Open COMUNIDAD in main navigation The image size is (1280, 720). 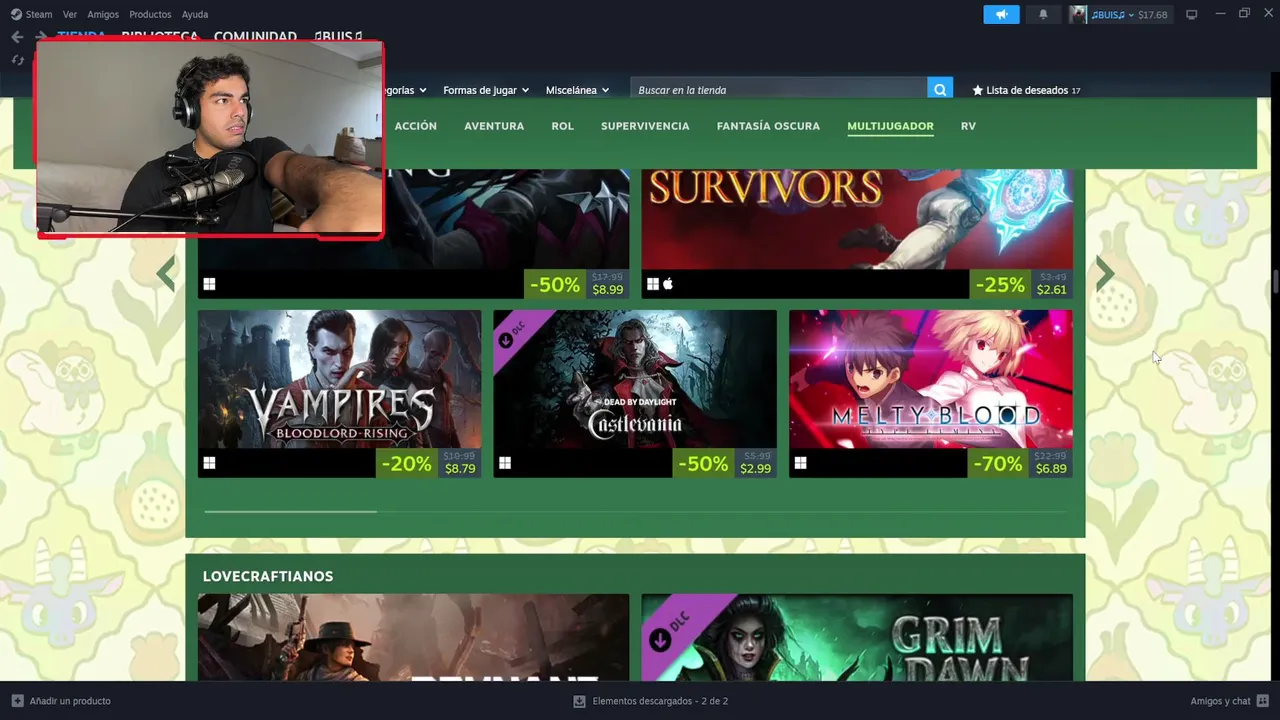coord(255,36)
